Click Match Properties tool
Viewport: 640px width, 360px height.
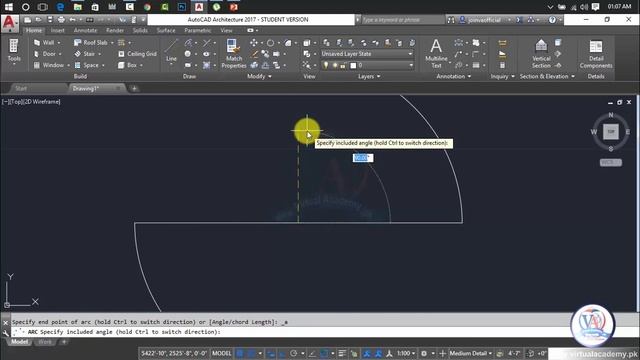point(234,54)
